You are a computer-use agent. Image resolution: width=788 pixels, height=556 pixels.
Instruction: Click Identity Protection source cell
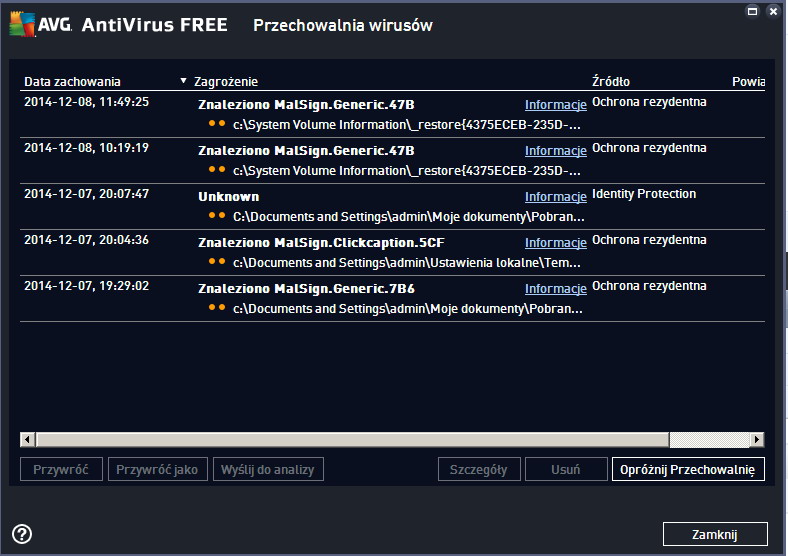pyautogui.click(x=644, y=194)
